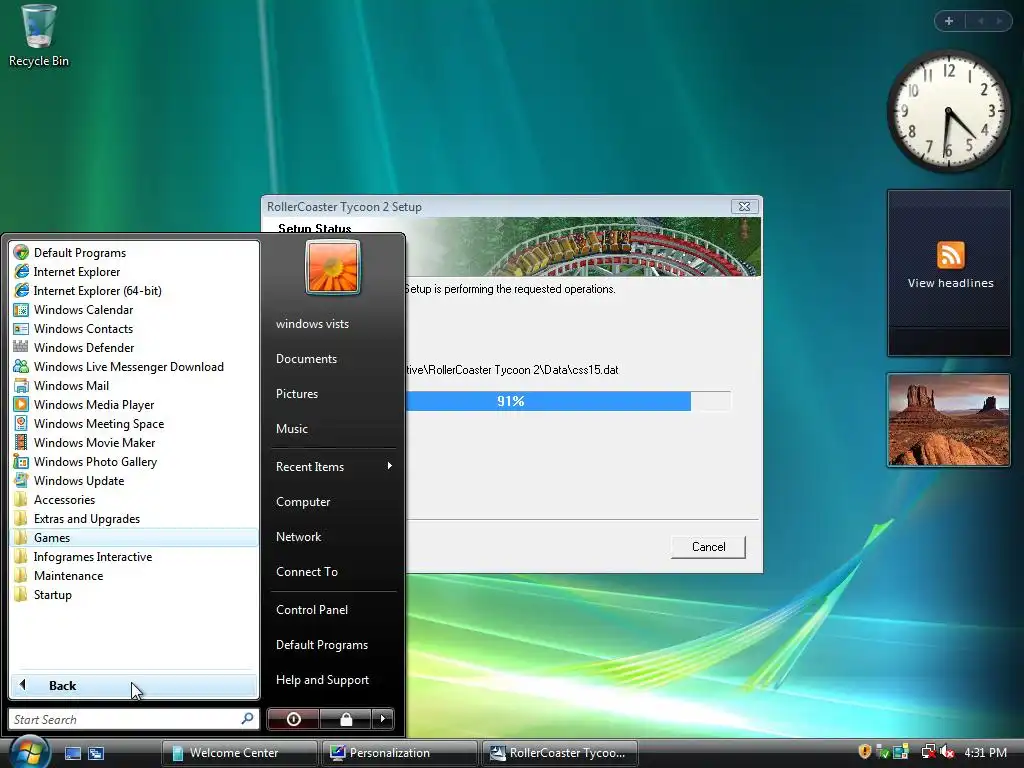
Task: Launch Windows Movie Maker
Action: 95,442
